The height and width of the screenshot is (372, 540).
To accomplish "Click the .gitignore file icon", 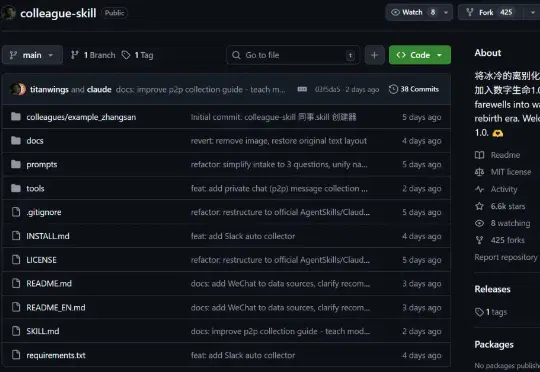I will (x=16, y=212).
